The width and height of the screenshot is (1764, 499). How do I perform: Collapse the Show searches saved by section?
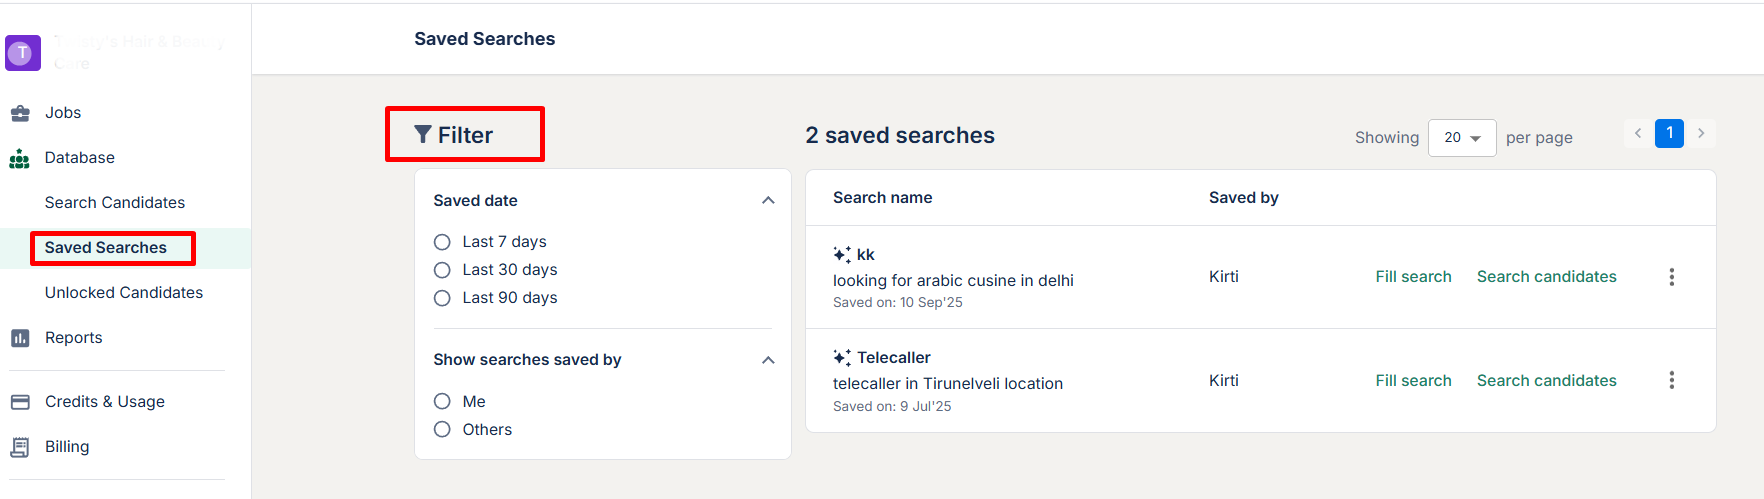768,360
